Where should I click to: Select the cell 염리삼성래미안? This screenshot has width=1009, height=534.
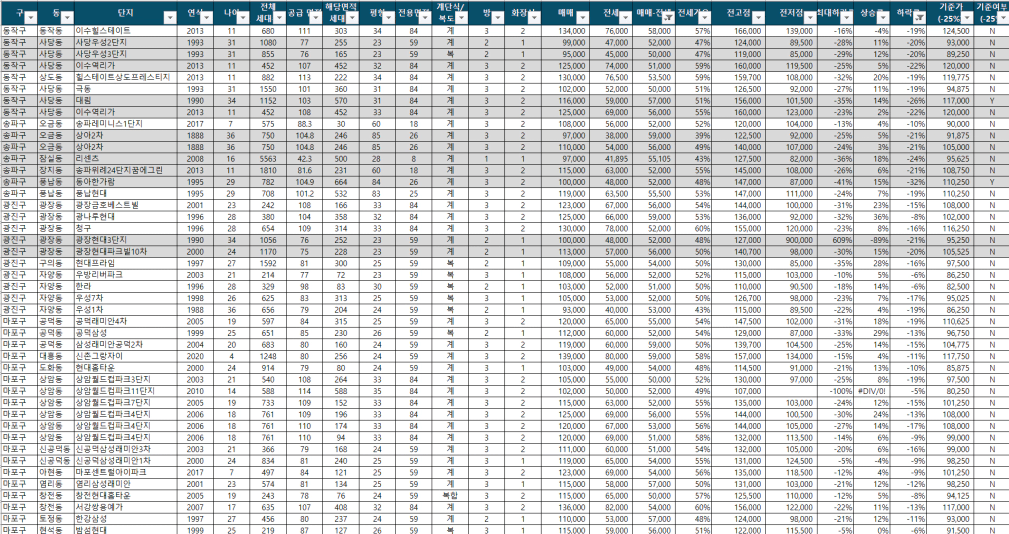(x=125, y=484)
